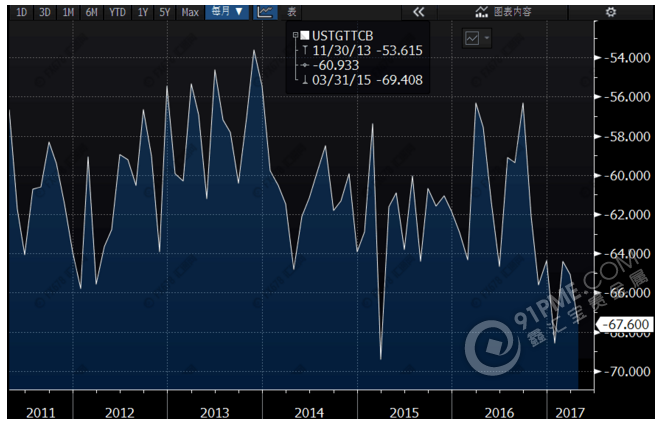Click the low-value marker icon in legend

(306, 76)
